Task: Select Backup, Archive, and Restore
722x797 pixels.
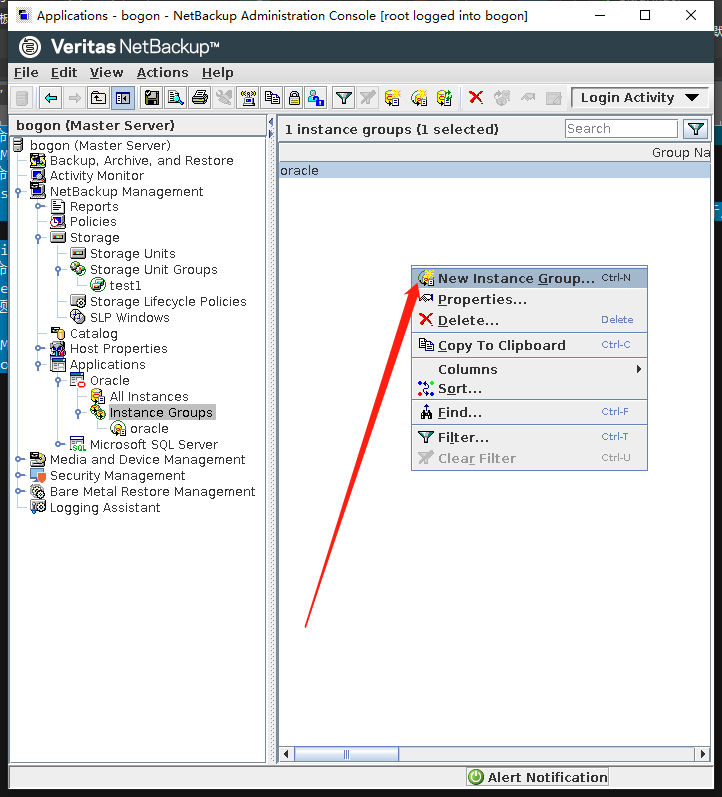Action: tap(141, 161)
